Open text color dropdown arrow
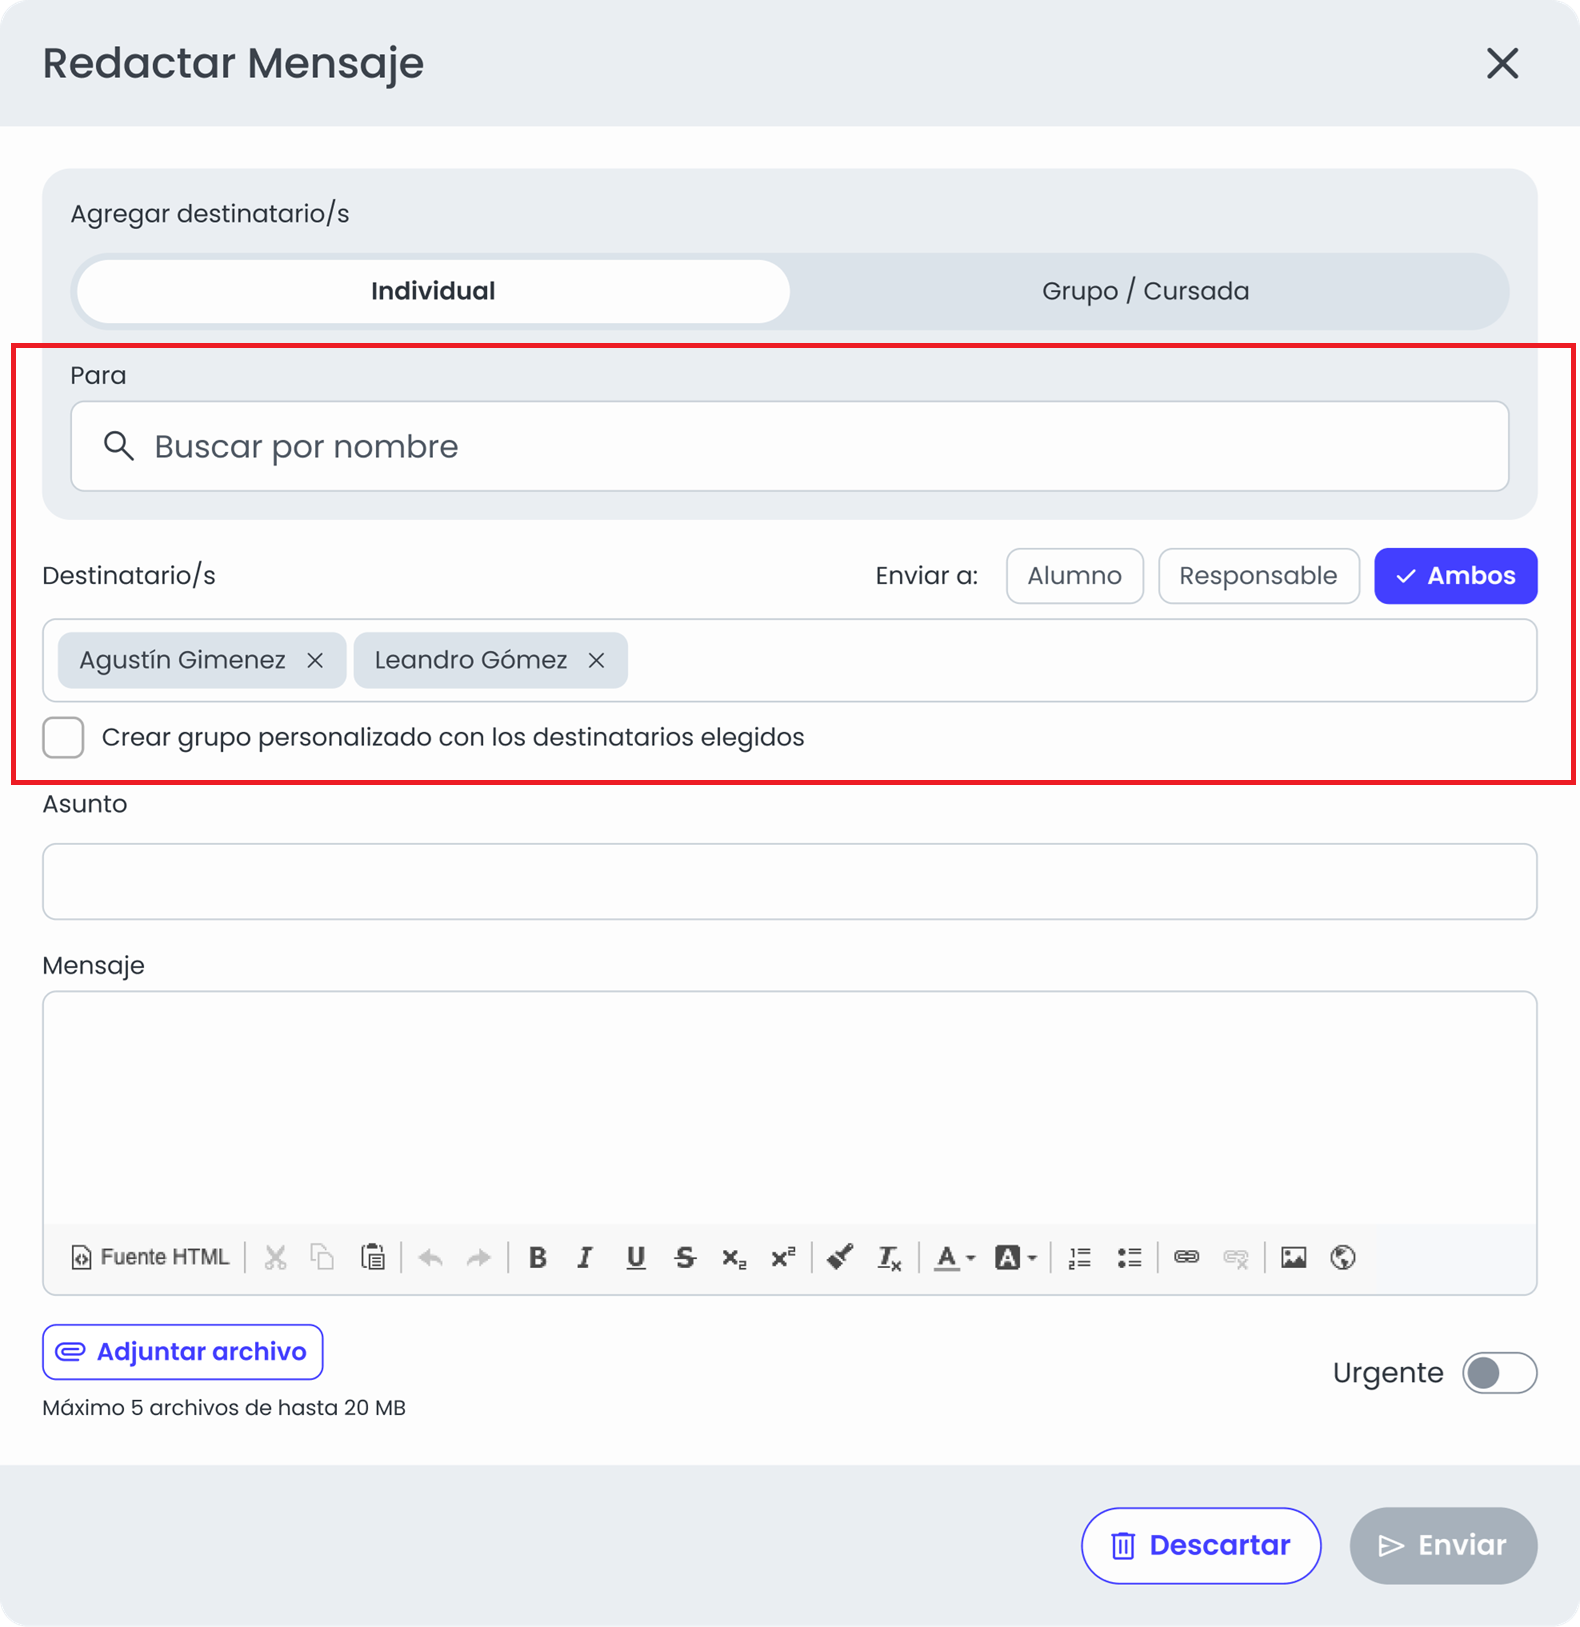Viewport: 1580px width, 1627px height. click(x=971, y=1258)
